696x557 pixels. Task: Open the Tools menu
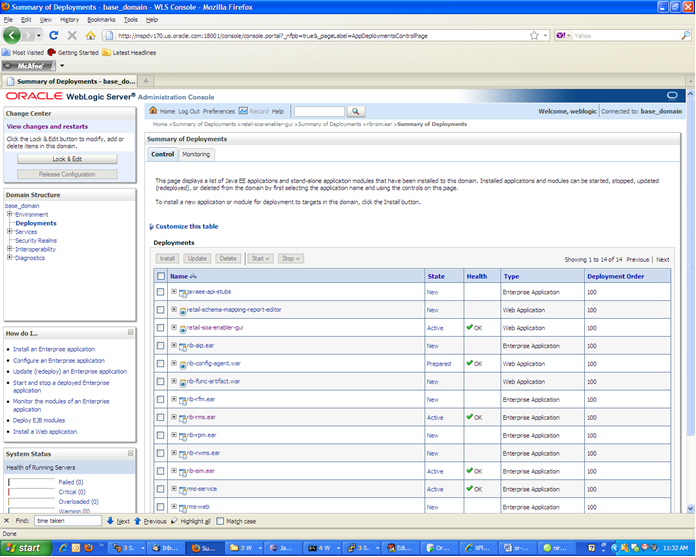(130, 20)
